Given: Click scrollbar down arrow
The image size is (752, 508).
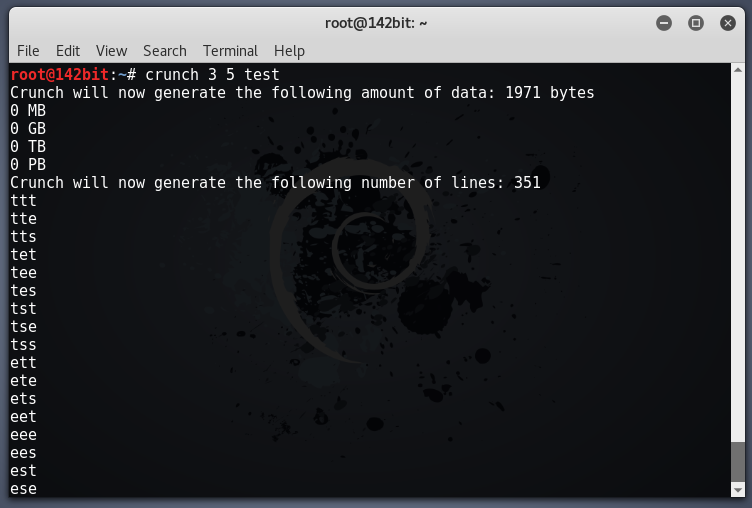Looking at the screenshot, I should (x=738, y=490).
